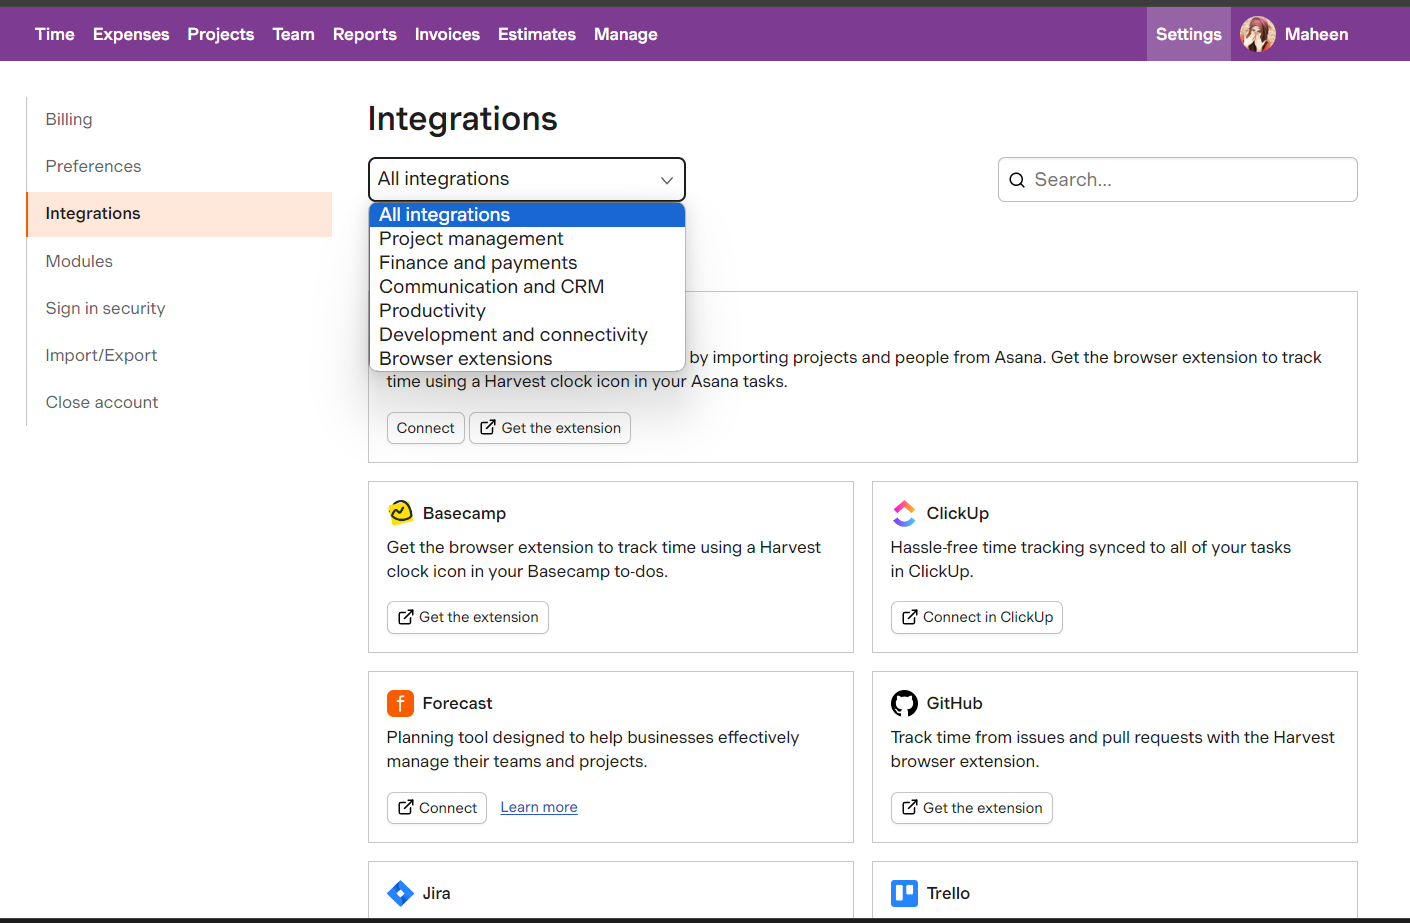The image size is (1410, 923).
Task: Choose Browser extensions filter option
Action: point(527,359)
